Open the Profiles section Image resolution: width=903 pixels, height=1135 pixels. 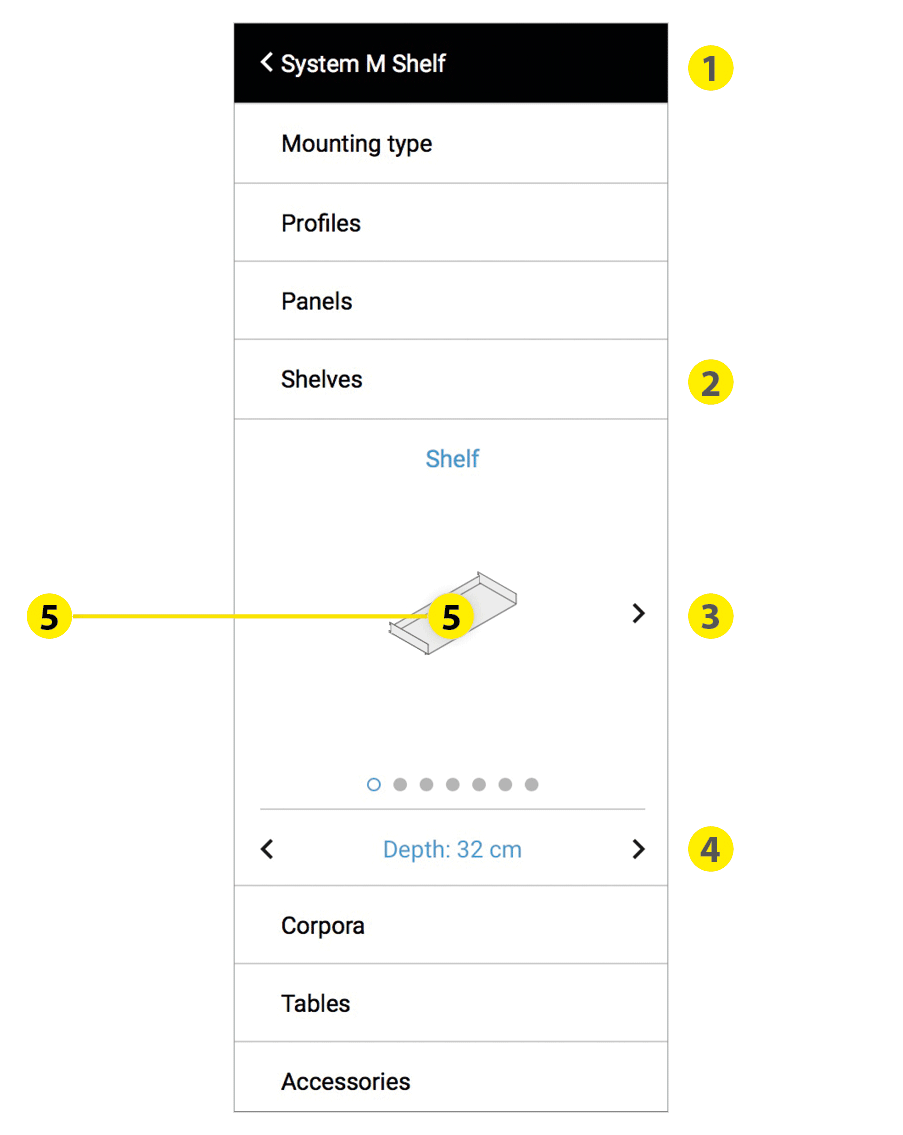[x=321, y=223]
